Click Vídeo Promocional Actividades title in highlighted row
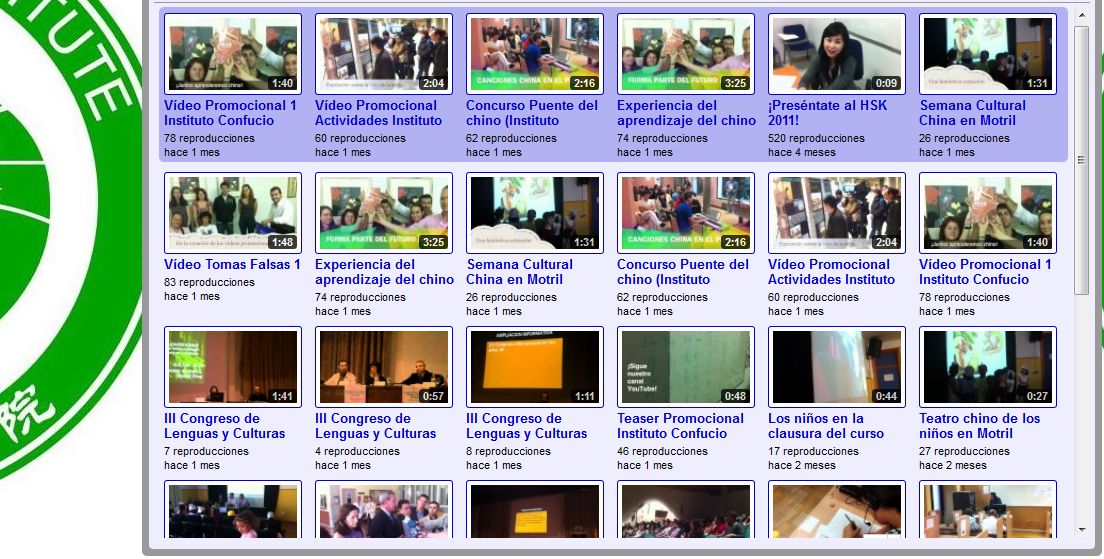Image resolution: width=1104 pixels, height=559 pixels. (x=378, y=113)
